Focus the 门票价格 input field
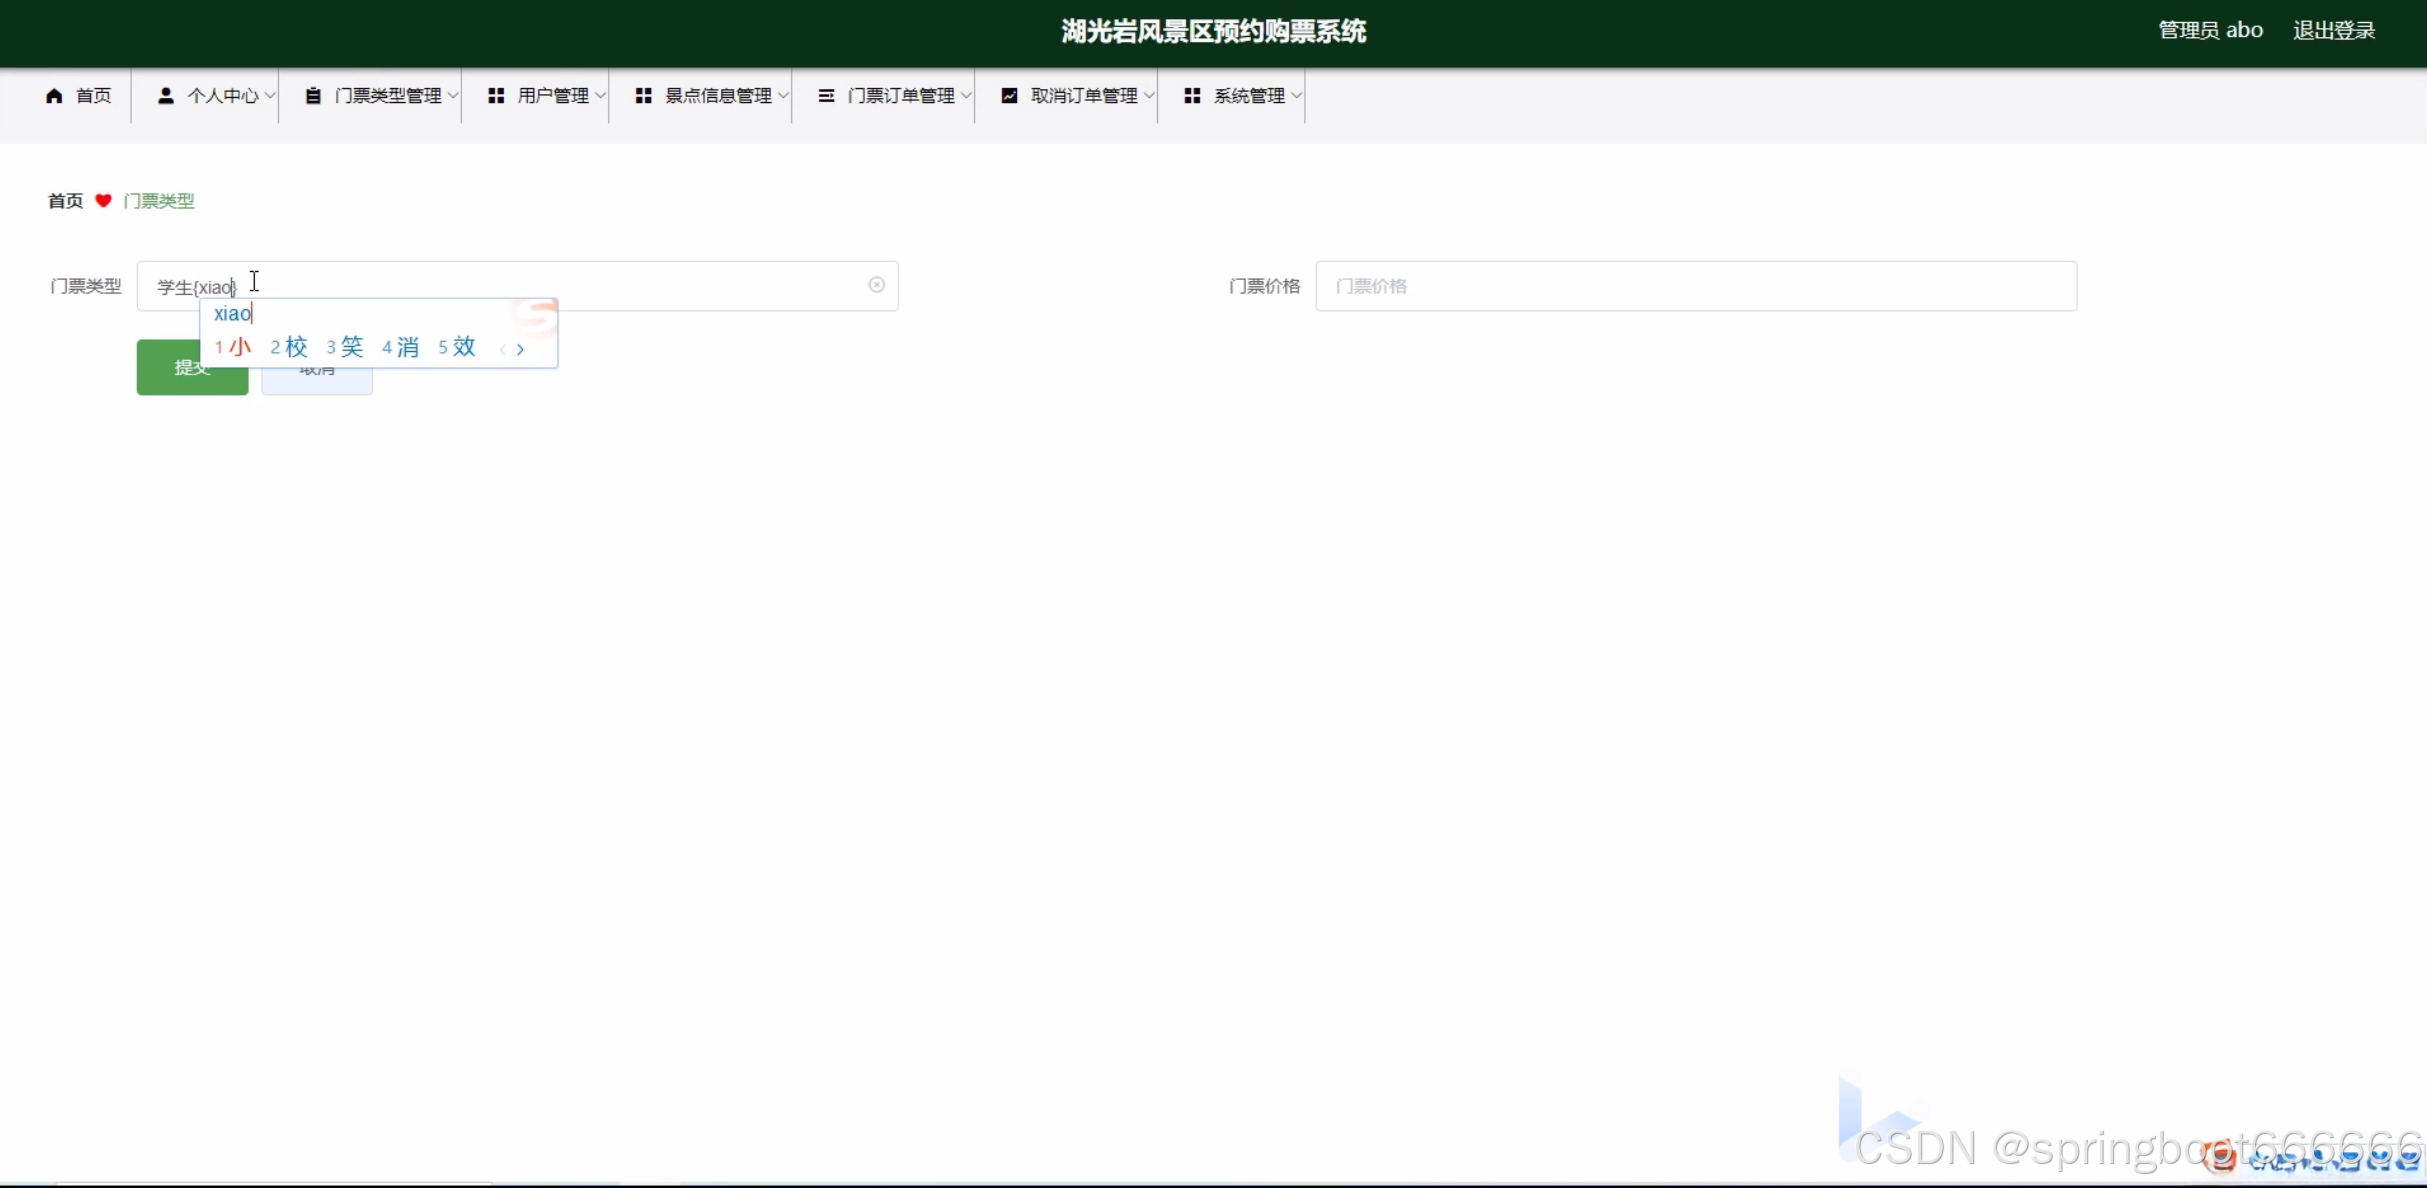The image size is (2427, 1188). (1695, 286)
